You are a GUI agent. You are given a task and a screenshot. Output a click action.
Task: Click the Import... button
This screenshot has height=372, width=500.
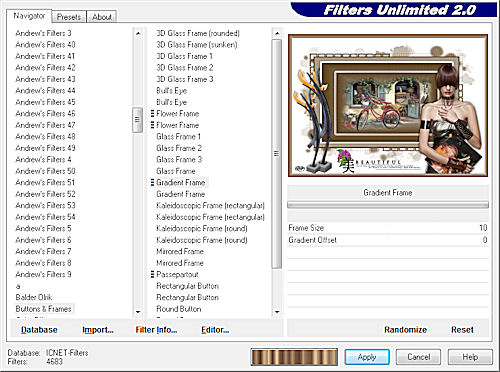[x=98, y=330]
